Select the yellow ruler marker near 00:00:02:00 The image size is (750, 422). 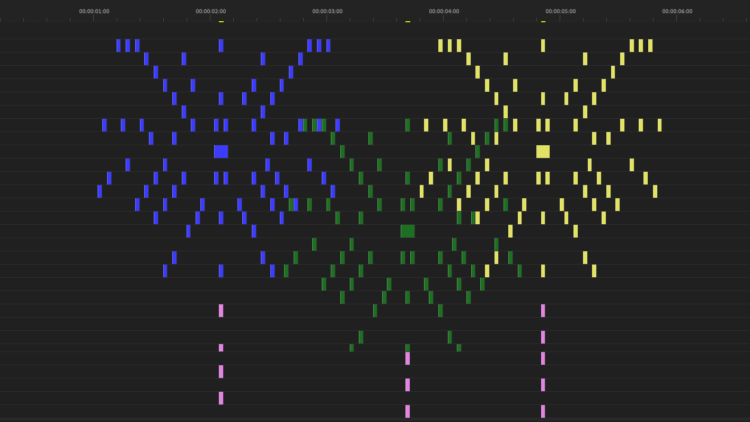click(221, 20)
